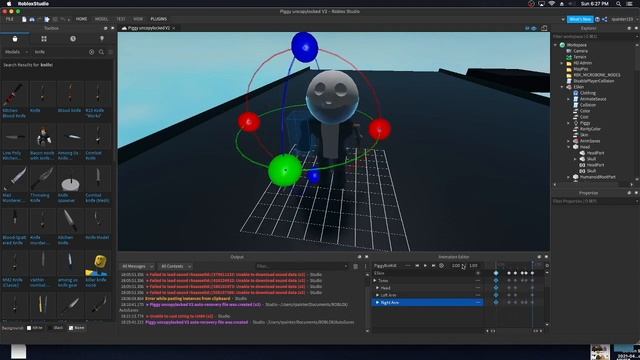640x360 pixels.
Task: Open Toolbox search filter options
Action: [110, 52]
